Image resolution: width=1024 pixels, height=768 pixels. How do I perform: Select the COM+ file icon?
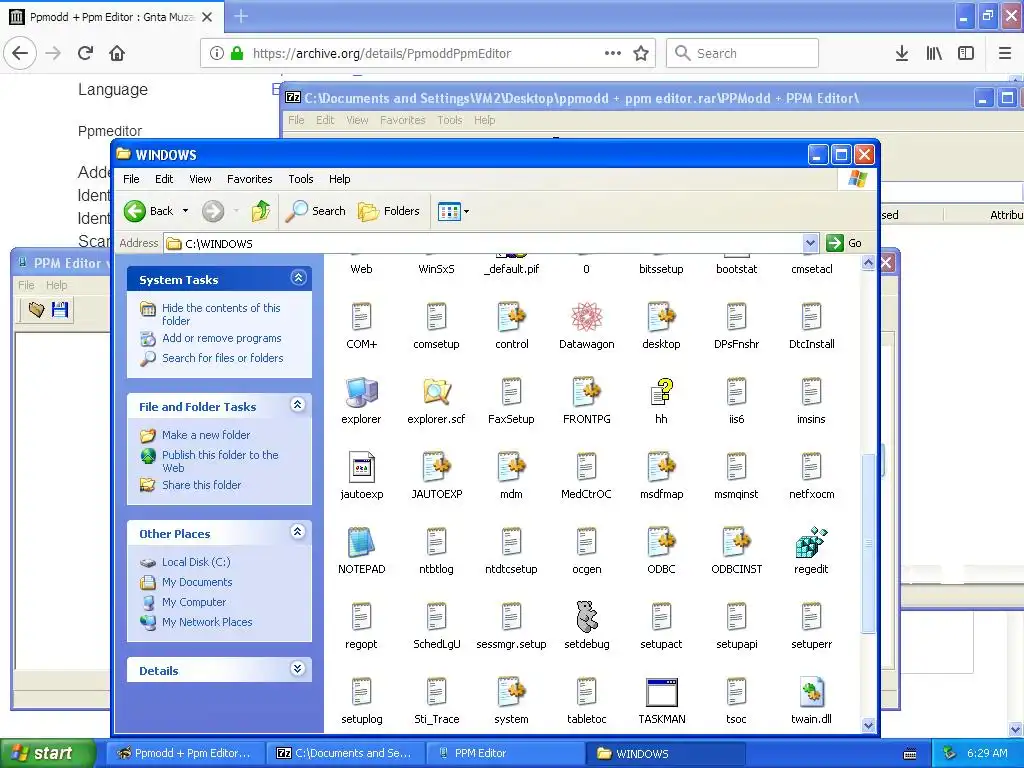click(x=361, y=317)
